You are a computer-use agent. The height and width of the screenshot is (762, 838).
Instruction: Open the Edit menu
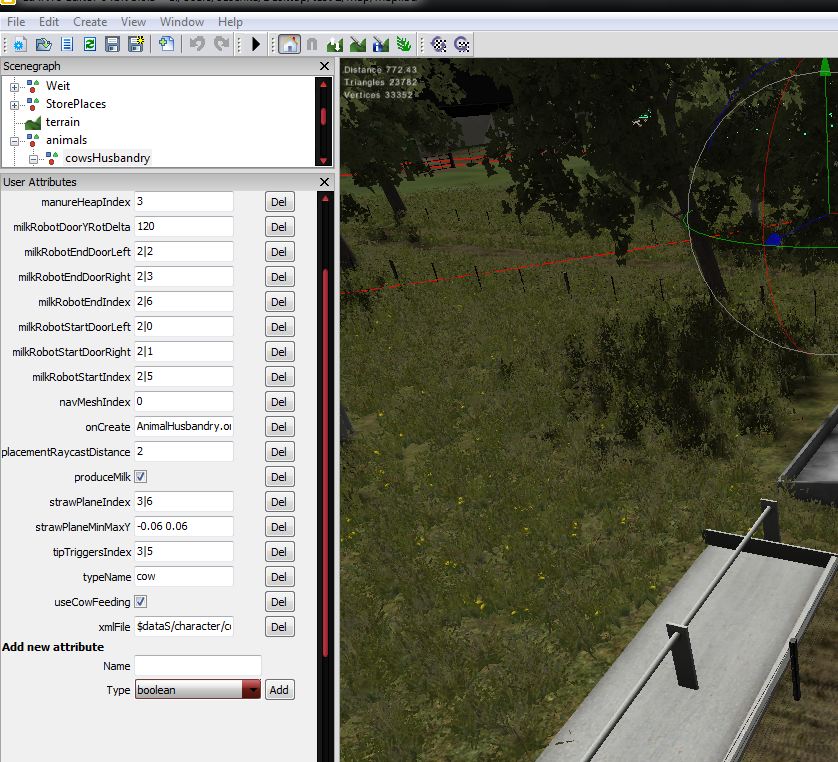coord(49,22)
